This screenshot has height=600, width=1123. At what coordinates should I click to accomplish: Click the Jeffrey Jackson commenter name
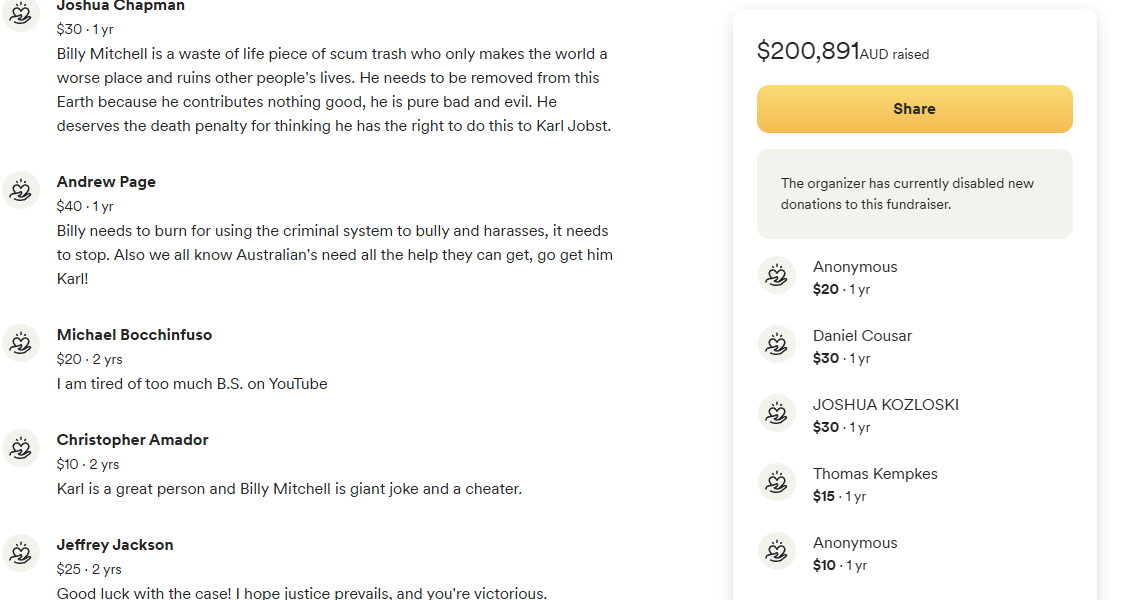(x=115, y=545)
